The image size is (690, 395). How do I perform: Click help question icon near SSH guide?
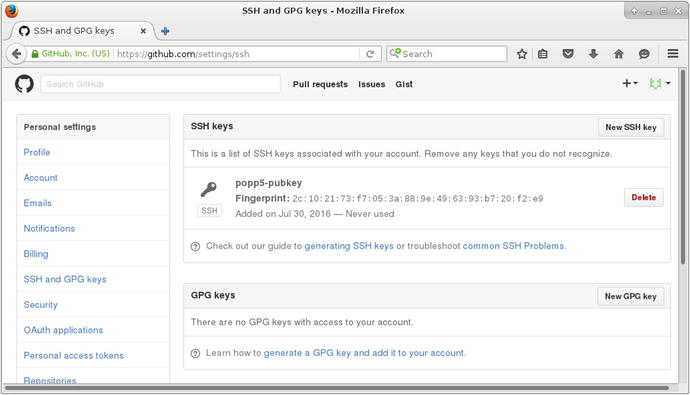click(x=195, y=246)
